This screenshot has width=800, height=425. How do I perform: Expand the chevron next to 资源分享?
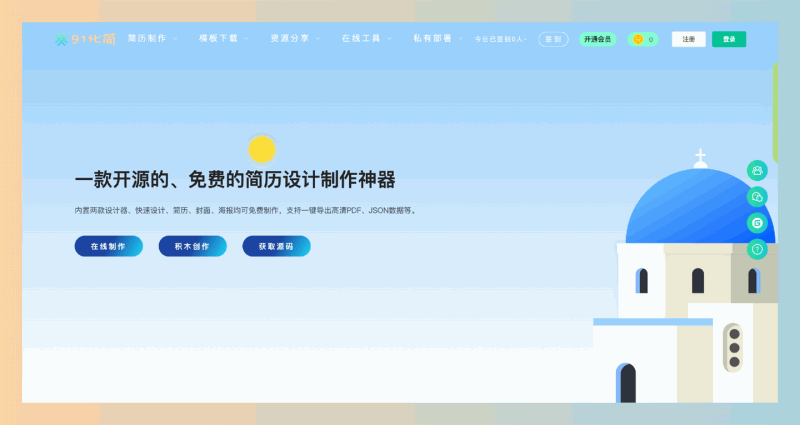318,39
